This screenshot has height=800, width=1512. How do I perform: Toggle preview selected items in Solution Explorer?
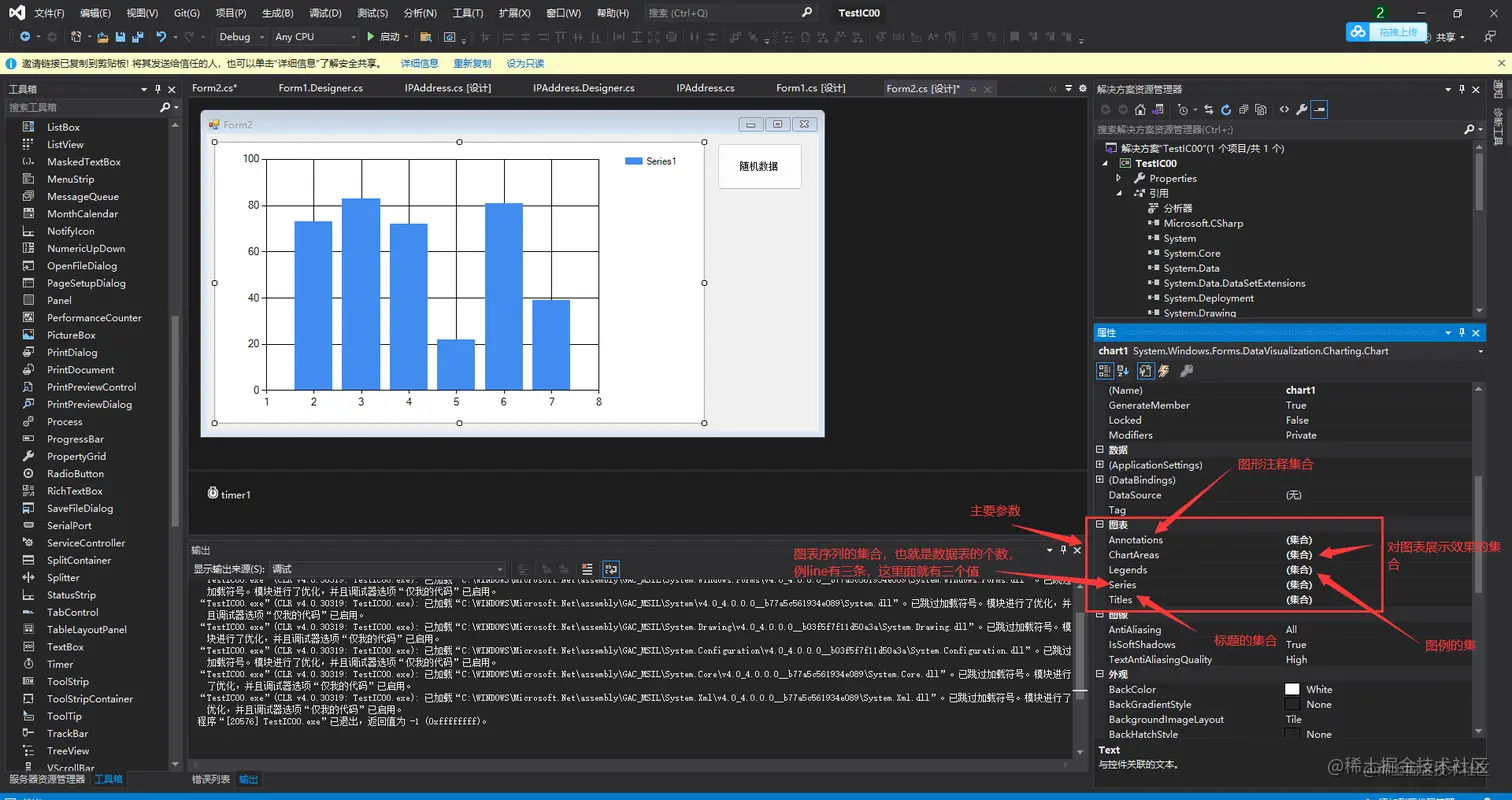click(x=1319, y=110)
